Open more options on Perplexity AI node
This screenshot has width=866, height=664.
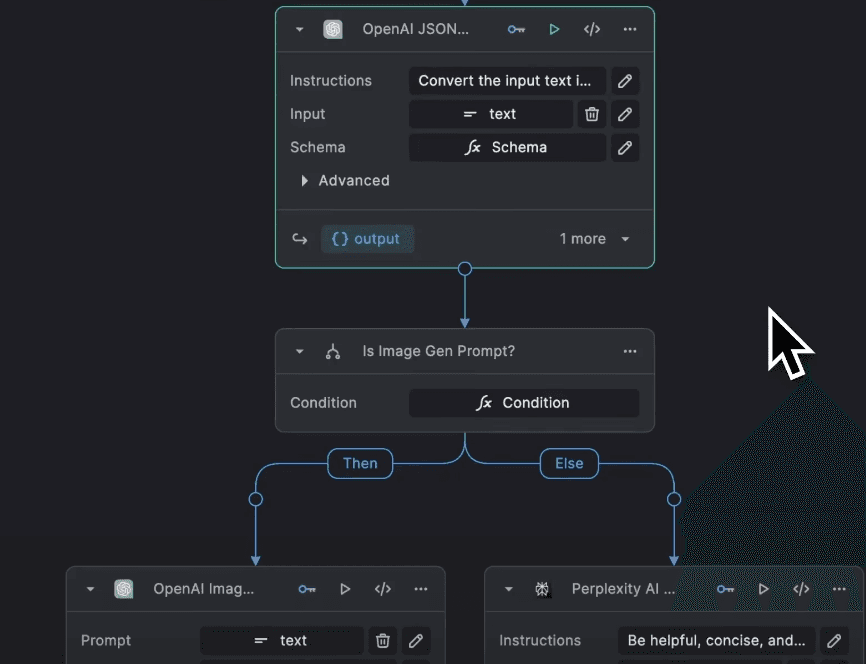coord(839,589)
